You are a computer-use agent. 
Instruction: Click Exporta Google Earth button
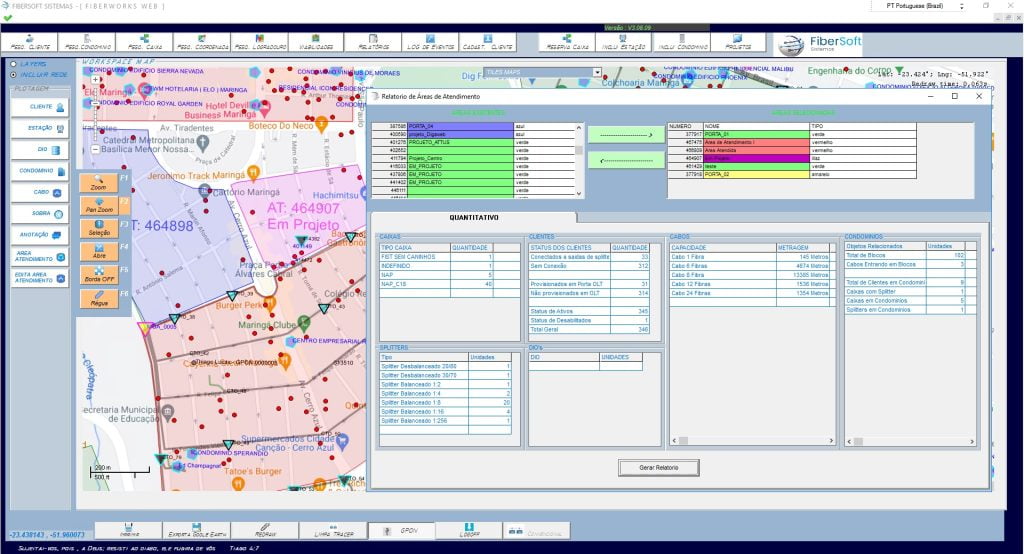click(x=197, y=531)
